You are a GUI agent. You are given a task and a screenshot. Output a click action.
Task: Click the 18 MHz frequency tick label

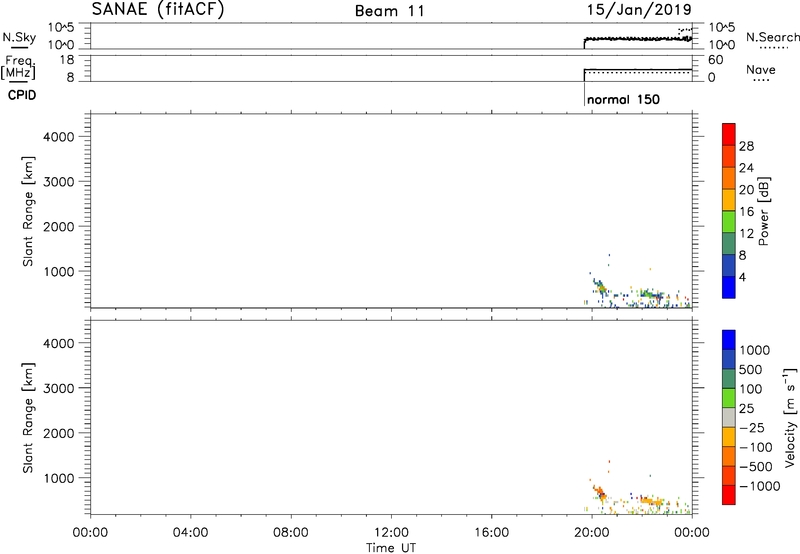[66, 60]
